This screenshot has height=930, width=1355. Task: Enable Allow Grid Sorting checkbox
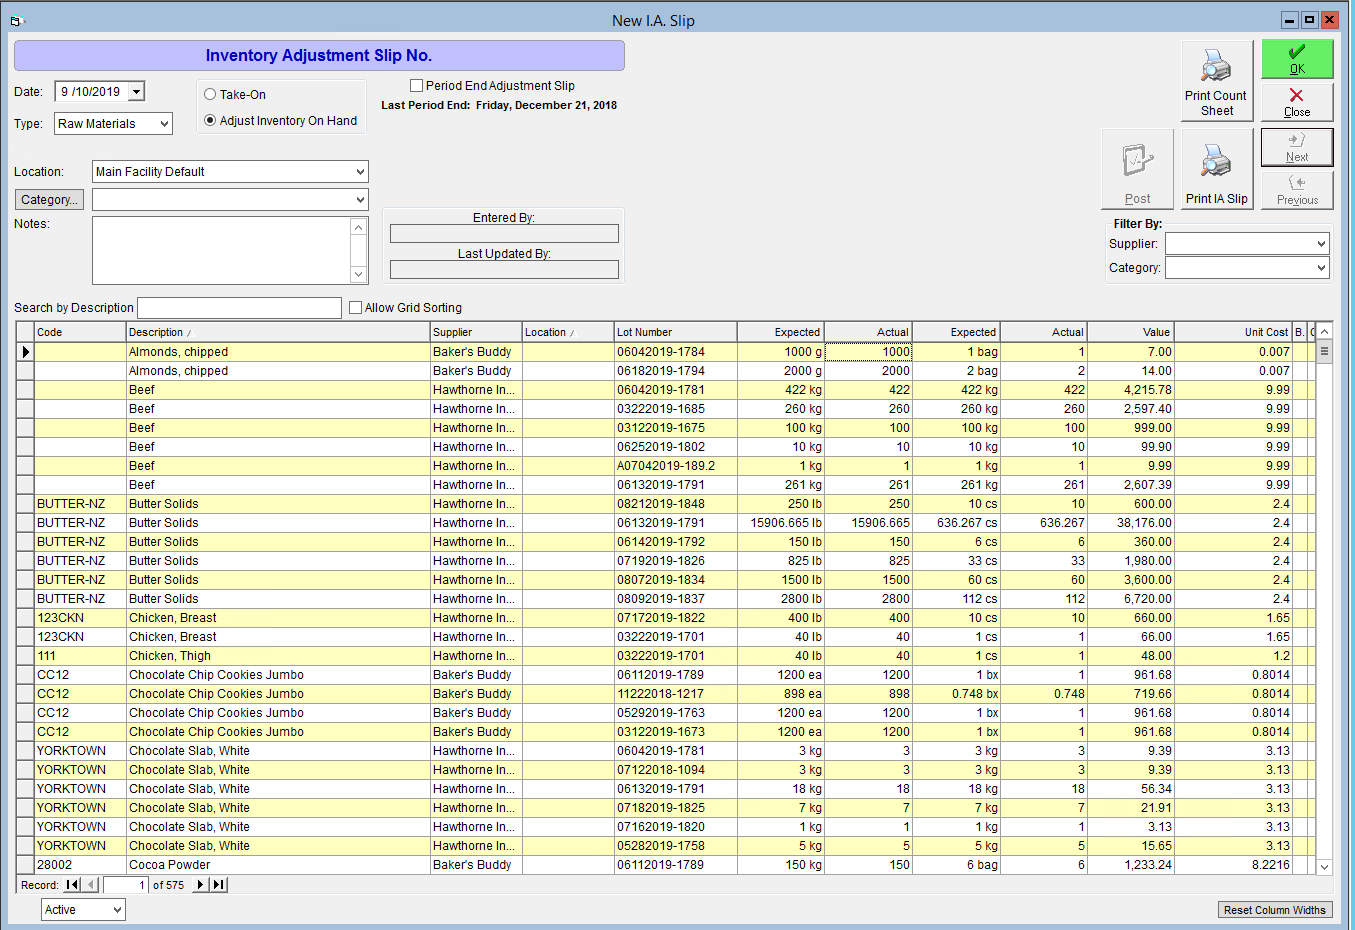355,308
